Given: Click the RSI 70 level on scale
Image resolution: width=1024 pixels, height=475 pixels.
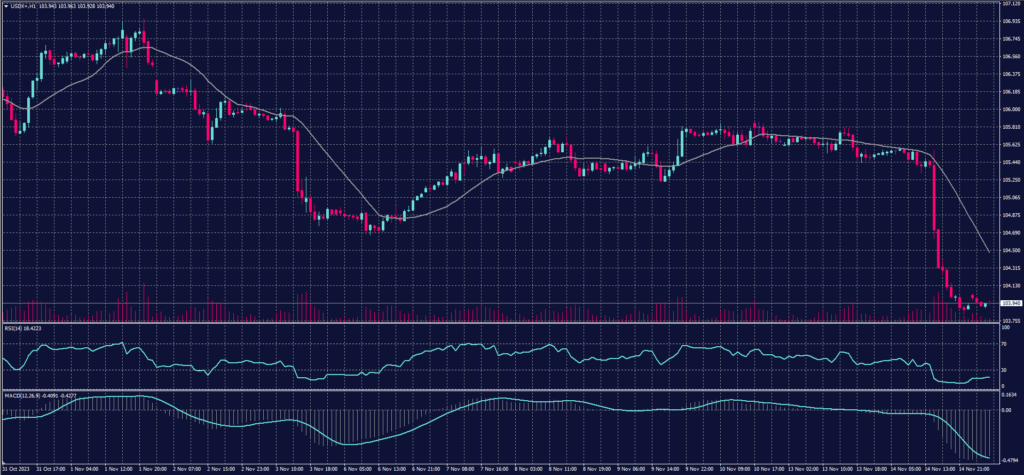Looking at the screenshot, I should 1004,343.
